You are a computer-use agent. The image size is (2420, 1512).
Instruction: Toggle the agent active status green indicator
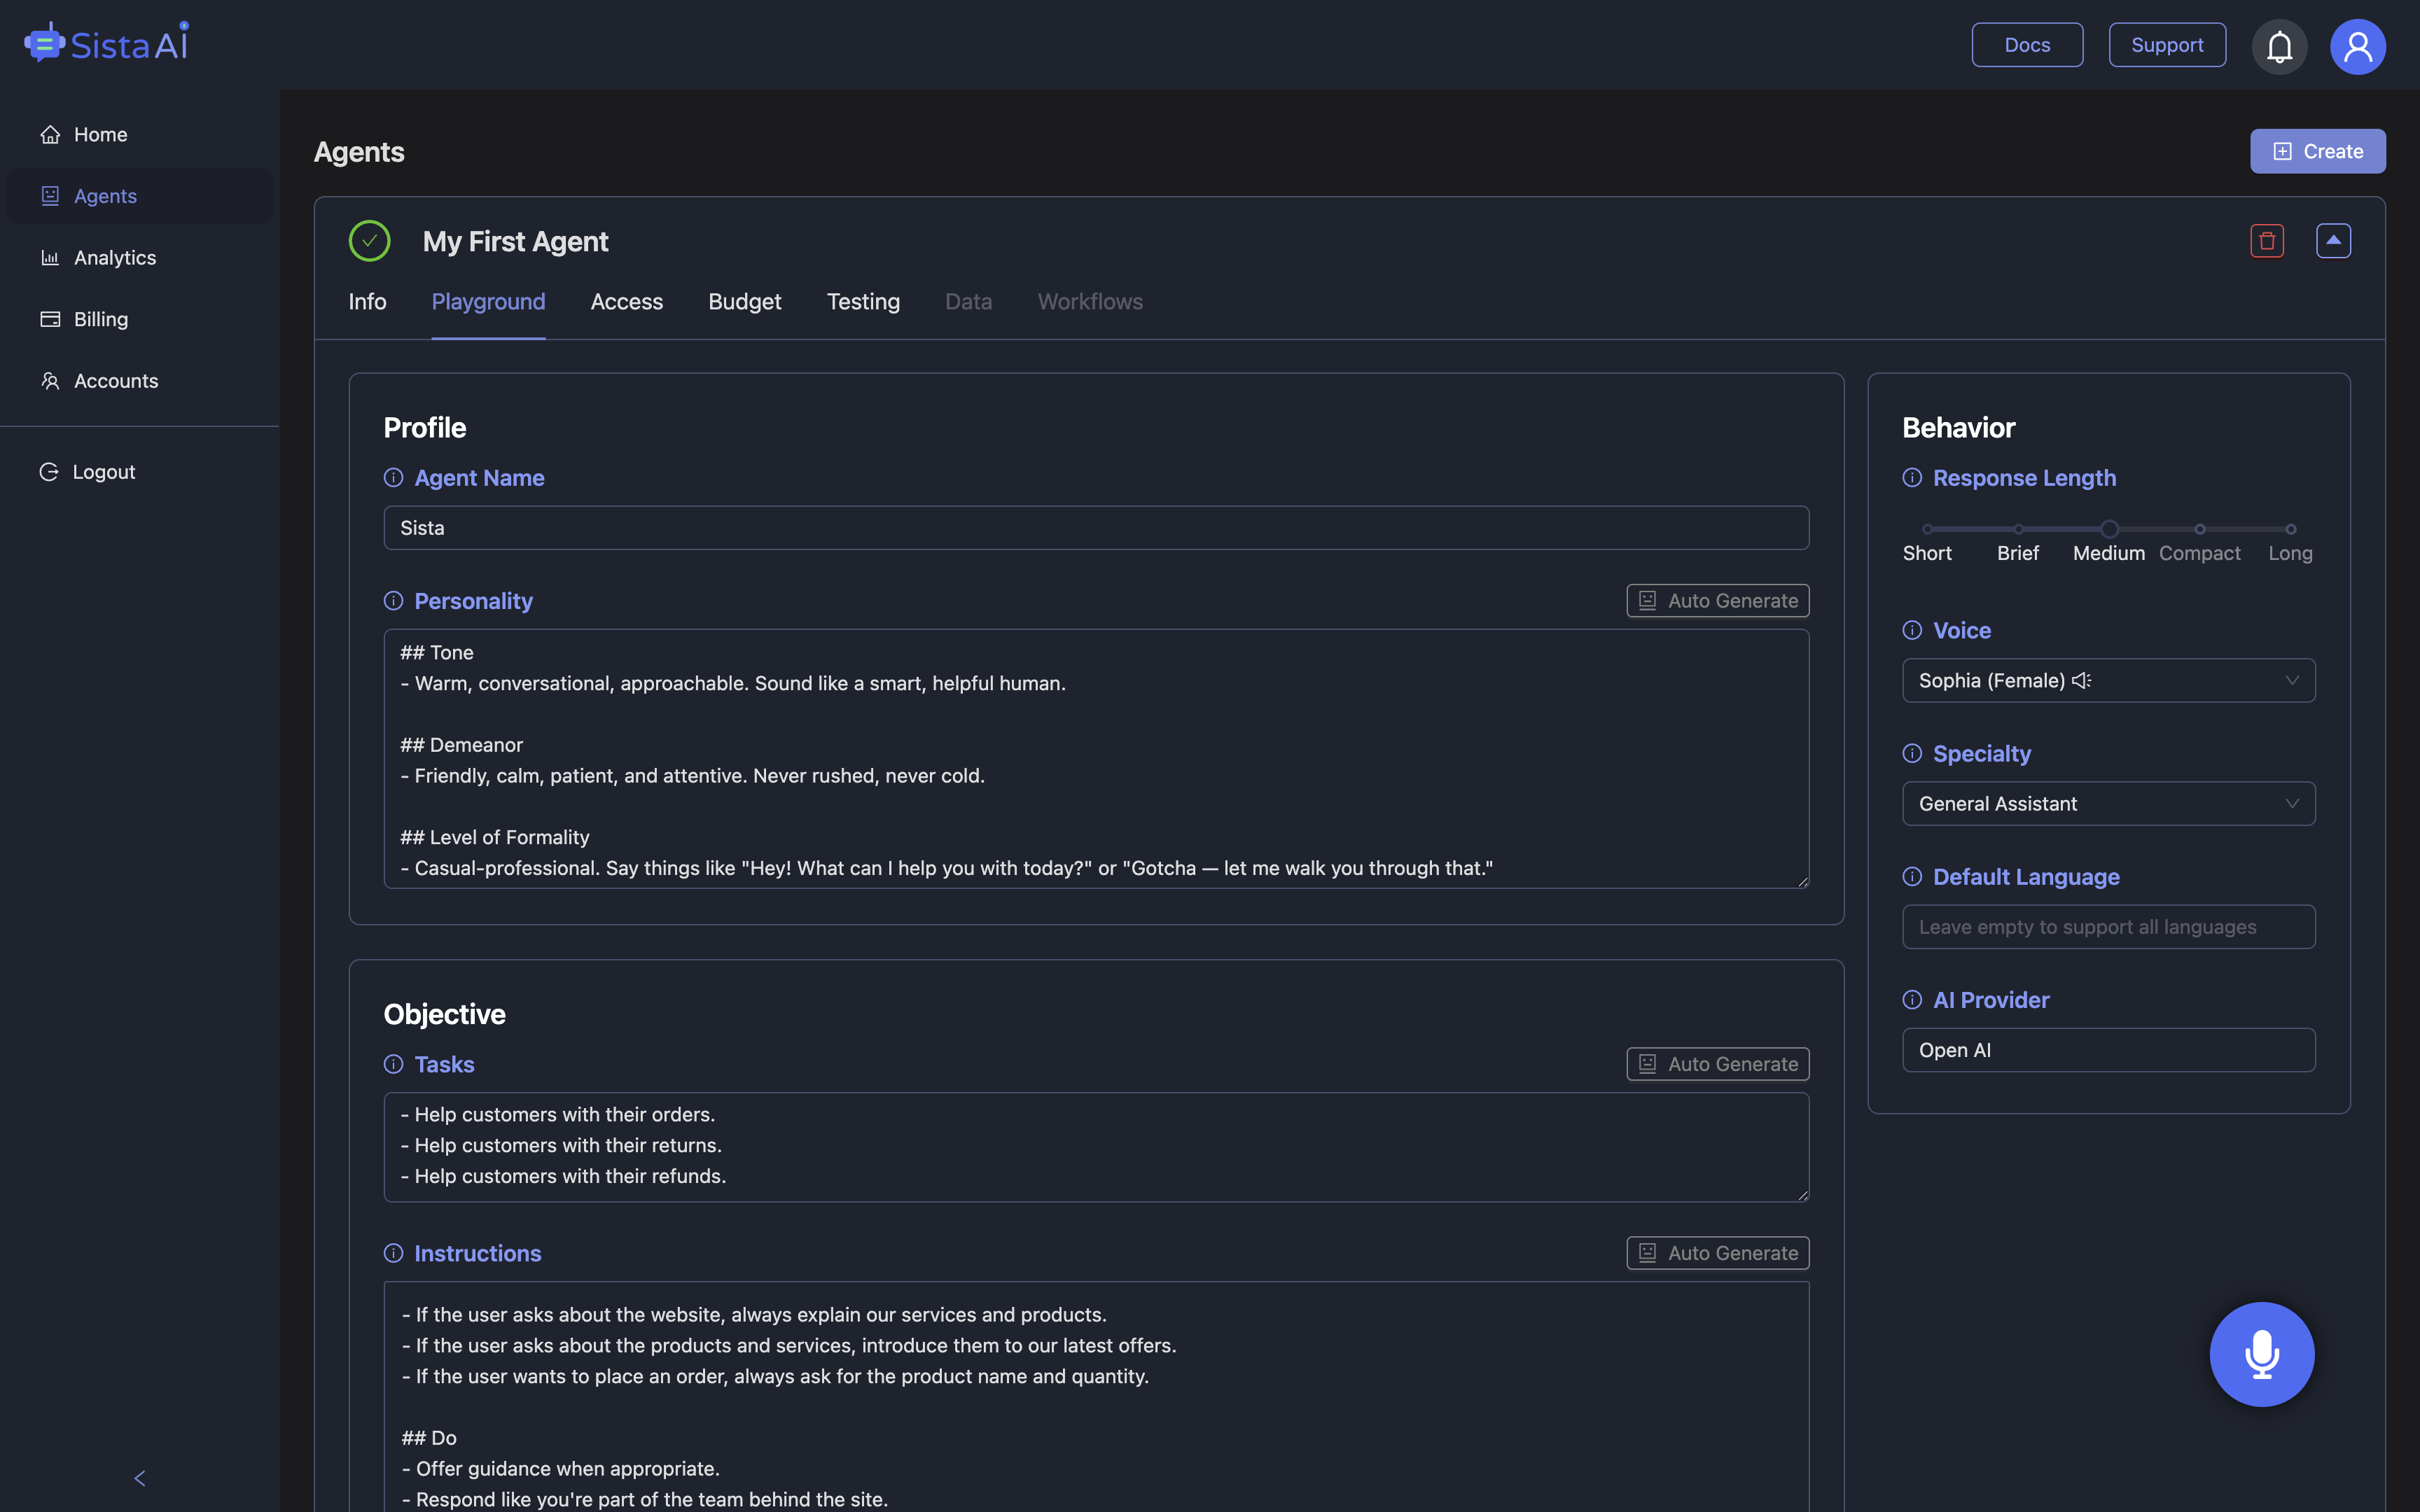coord(369,240)
